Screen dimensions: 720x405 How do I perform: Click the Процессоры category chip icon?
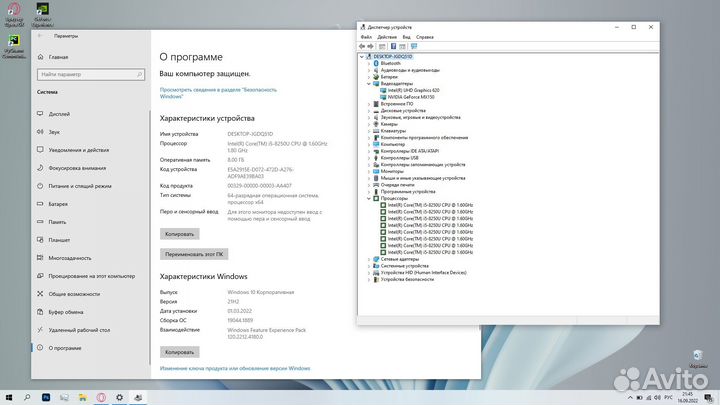pos(376,198)
